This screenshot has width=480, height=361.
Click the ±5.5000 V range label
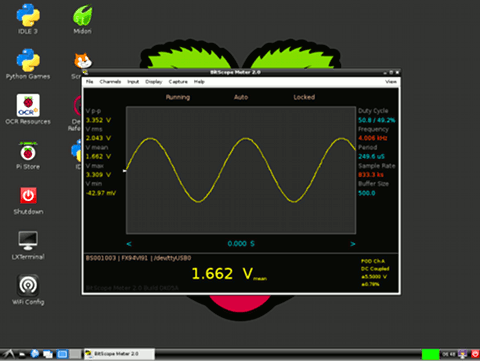(x=374, y=277)
